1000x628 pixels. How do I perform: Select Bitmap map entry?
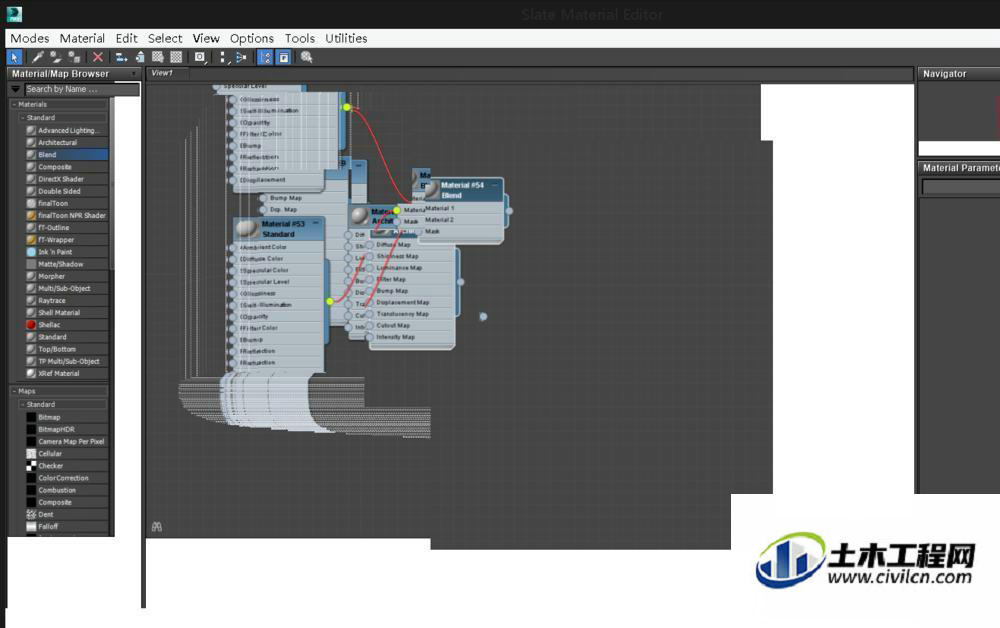click(66, 417)
